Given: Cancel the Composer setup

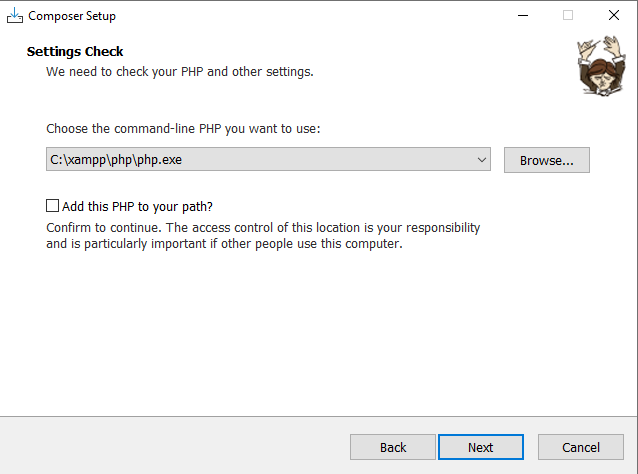Looking at the screenshot, I should (x=580, y=447).
